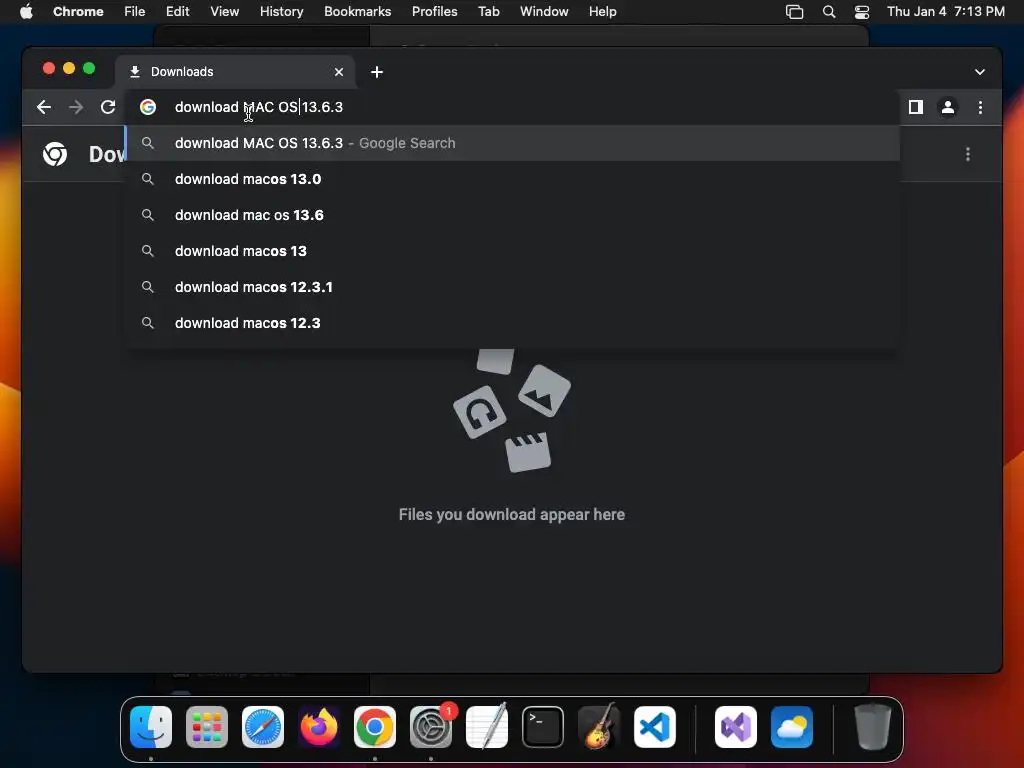Image resolution: width=1024 pixels, height=768 pixels.
Task: Open the Bookmarks menu
Action: 357,11
